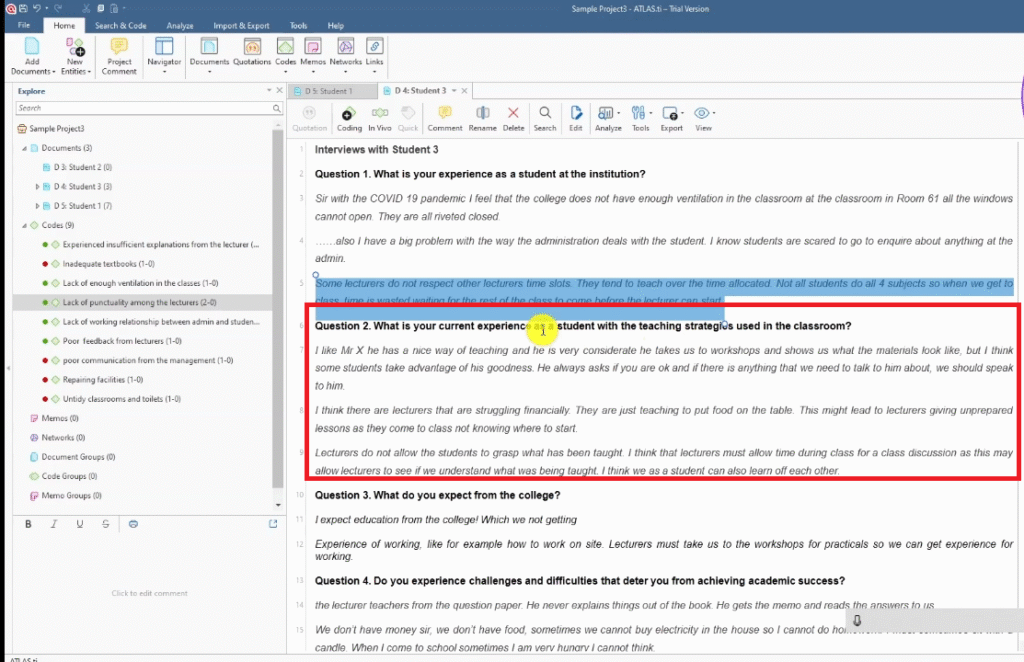Screen dimensions: 1024x662
Task: Collapse the Codes (9) tree node
Action: coord(24,225)
